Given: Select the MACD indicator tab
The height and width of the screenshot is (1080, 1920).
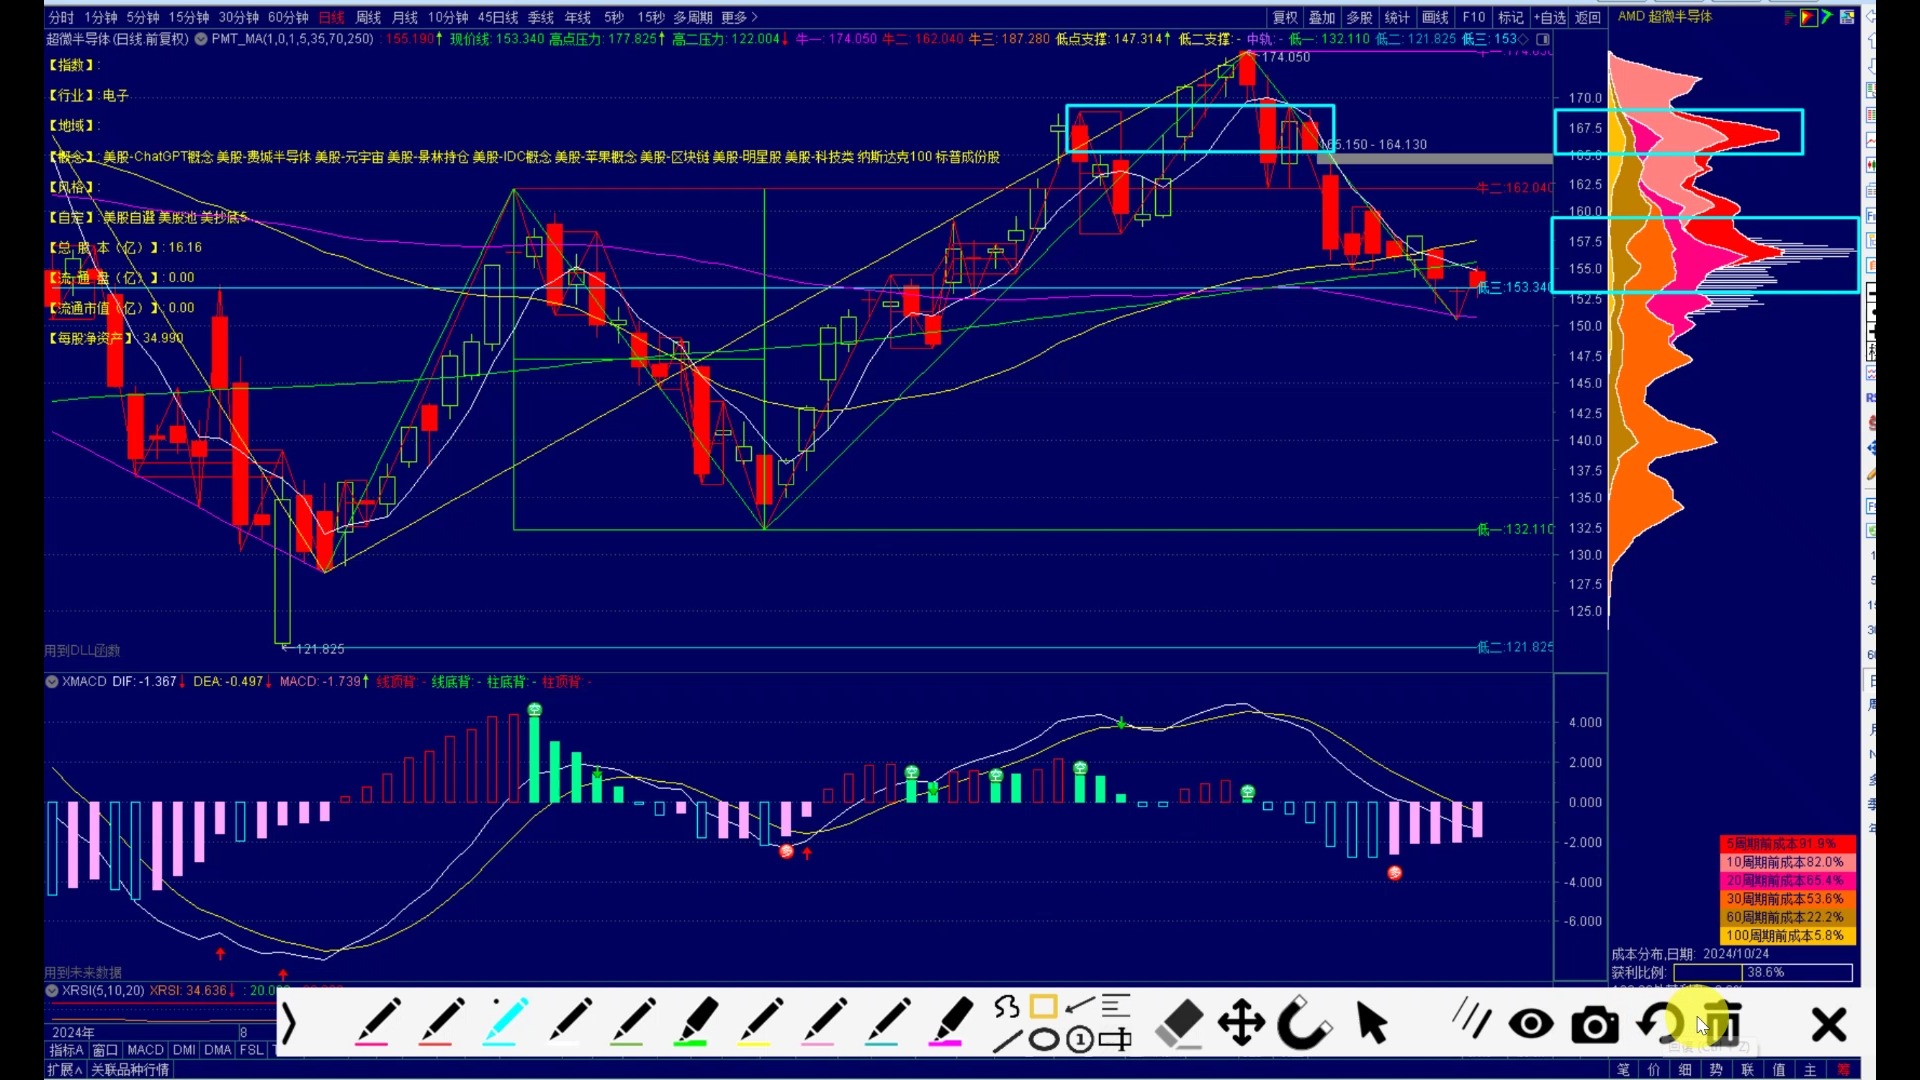Looking at the screenshot, I should 145,1050.
